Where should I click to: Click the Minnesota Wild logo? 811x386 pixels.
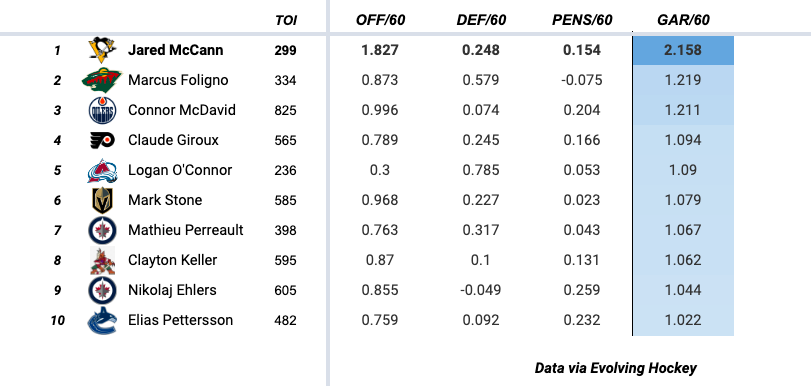[102, 80]
